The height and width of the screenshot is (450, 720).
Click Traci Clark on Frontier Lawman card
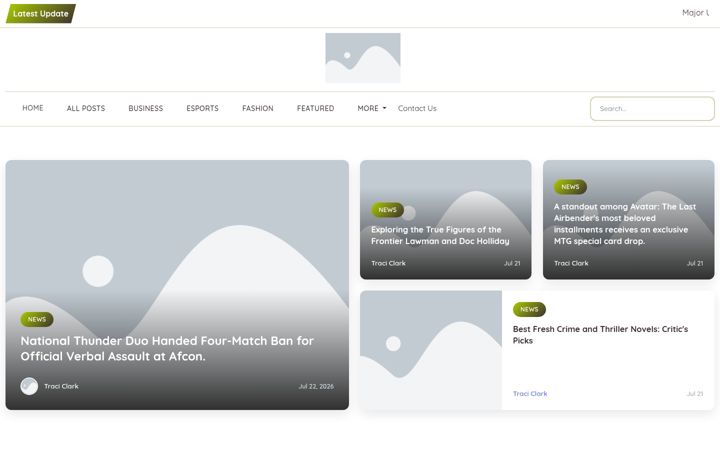point(388,263)
